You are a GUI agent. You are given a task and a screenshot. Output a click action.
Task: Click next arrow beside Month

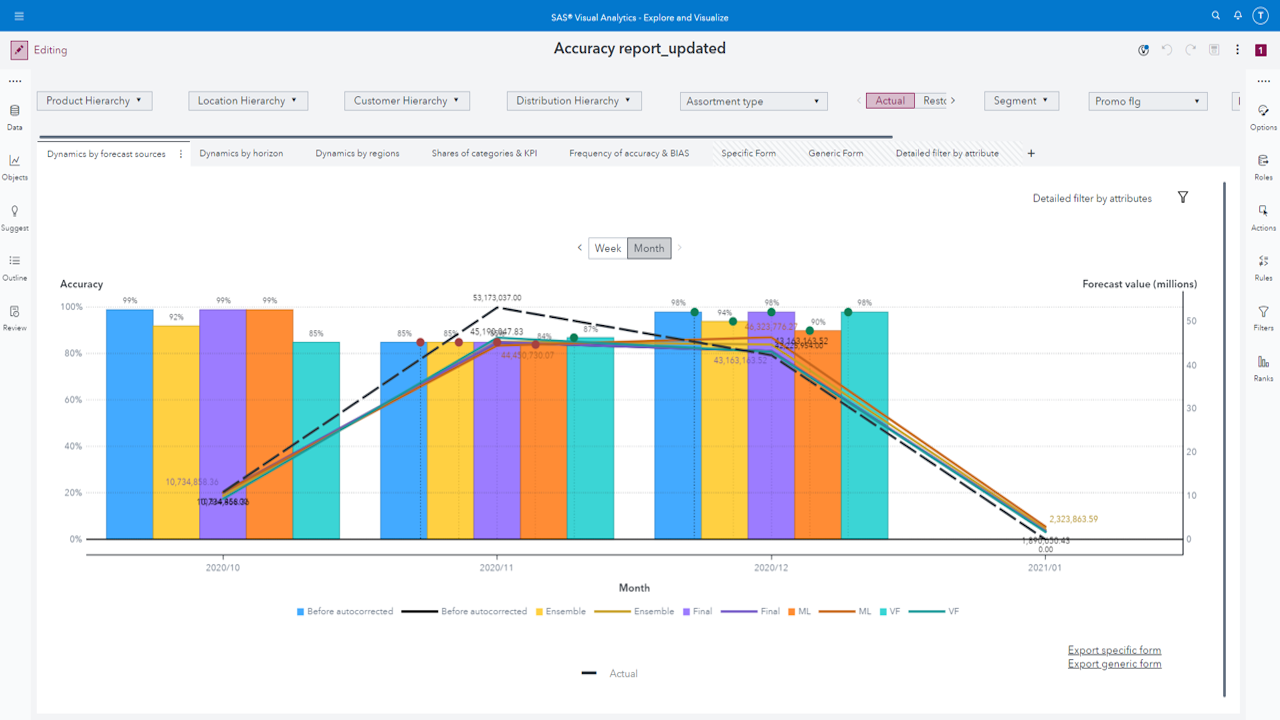pos(680,248)
